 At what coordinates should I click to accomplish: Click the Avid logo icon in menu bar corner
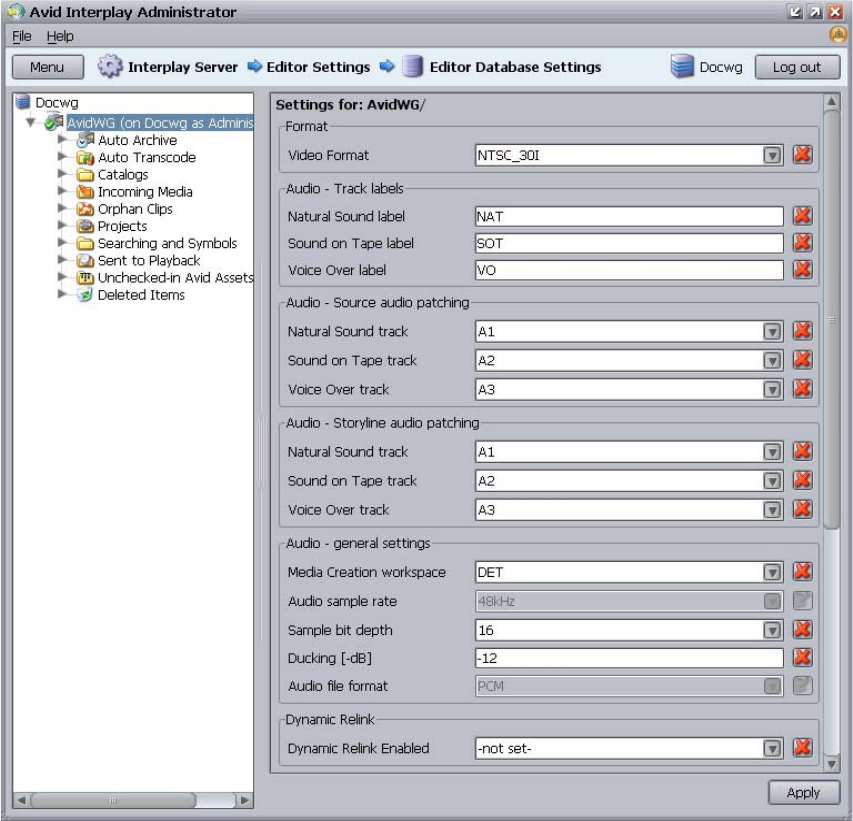(x=838, y=35)
